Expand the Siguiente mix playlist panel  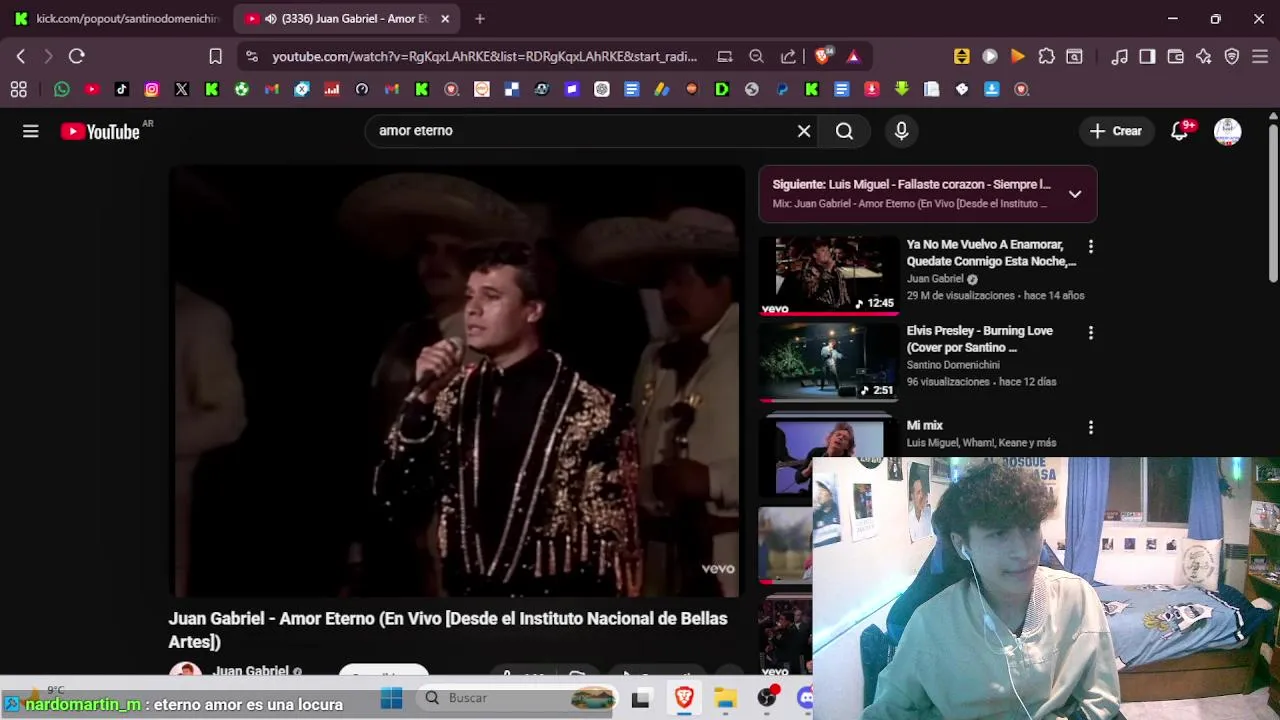1075,194
